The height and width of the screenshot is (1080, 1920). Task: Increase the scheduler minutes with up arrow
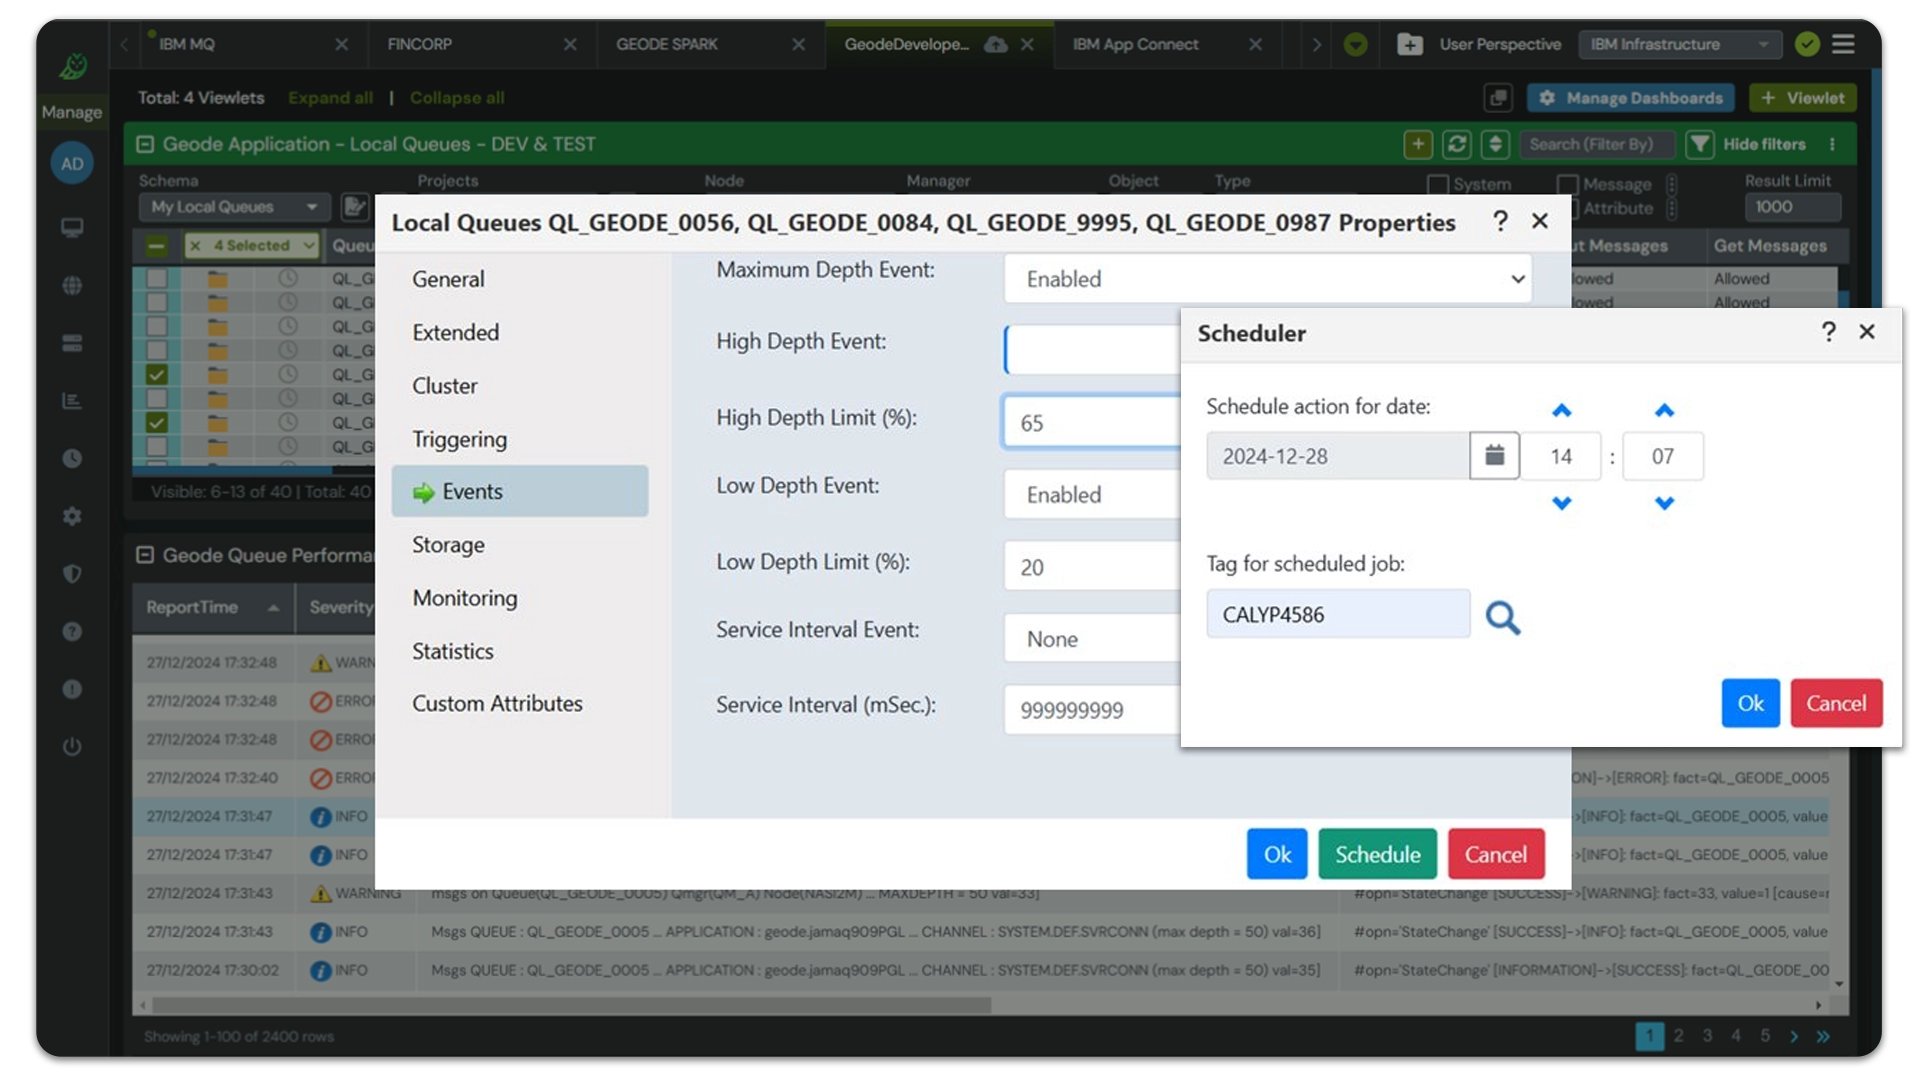point(1664,411)
